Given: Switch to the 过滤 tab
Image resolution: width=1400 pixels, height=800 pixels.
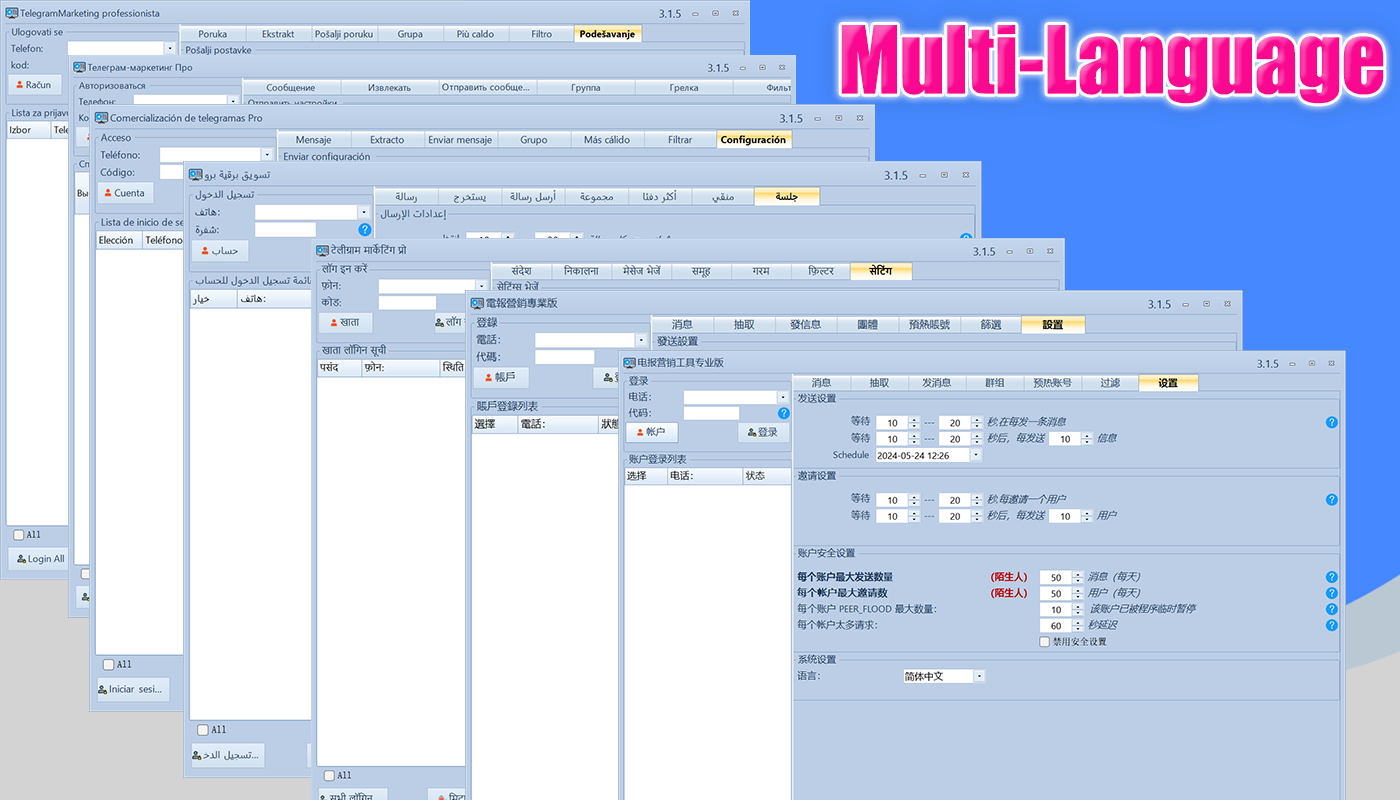Looking at the screenshot, I should tap(1110, 382).
